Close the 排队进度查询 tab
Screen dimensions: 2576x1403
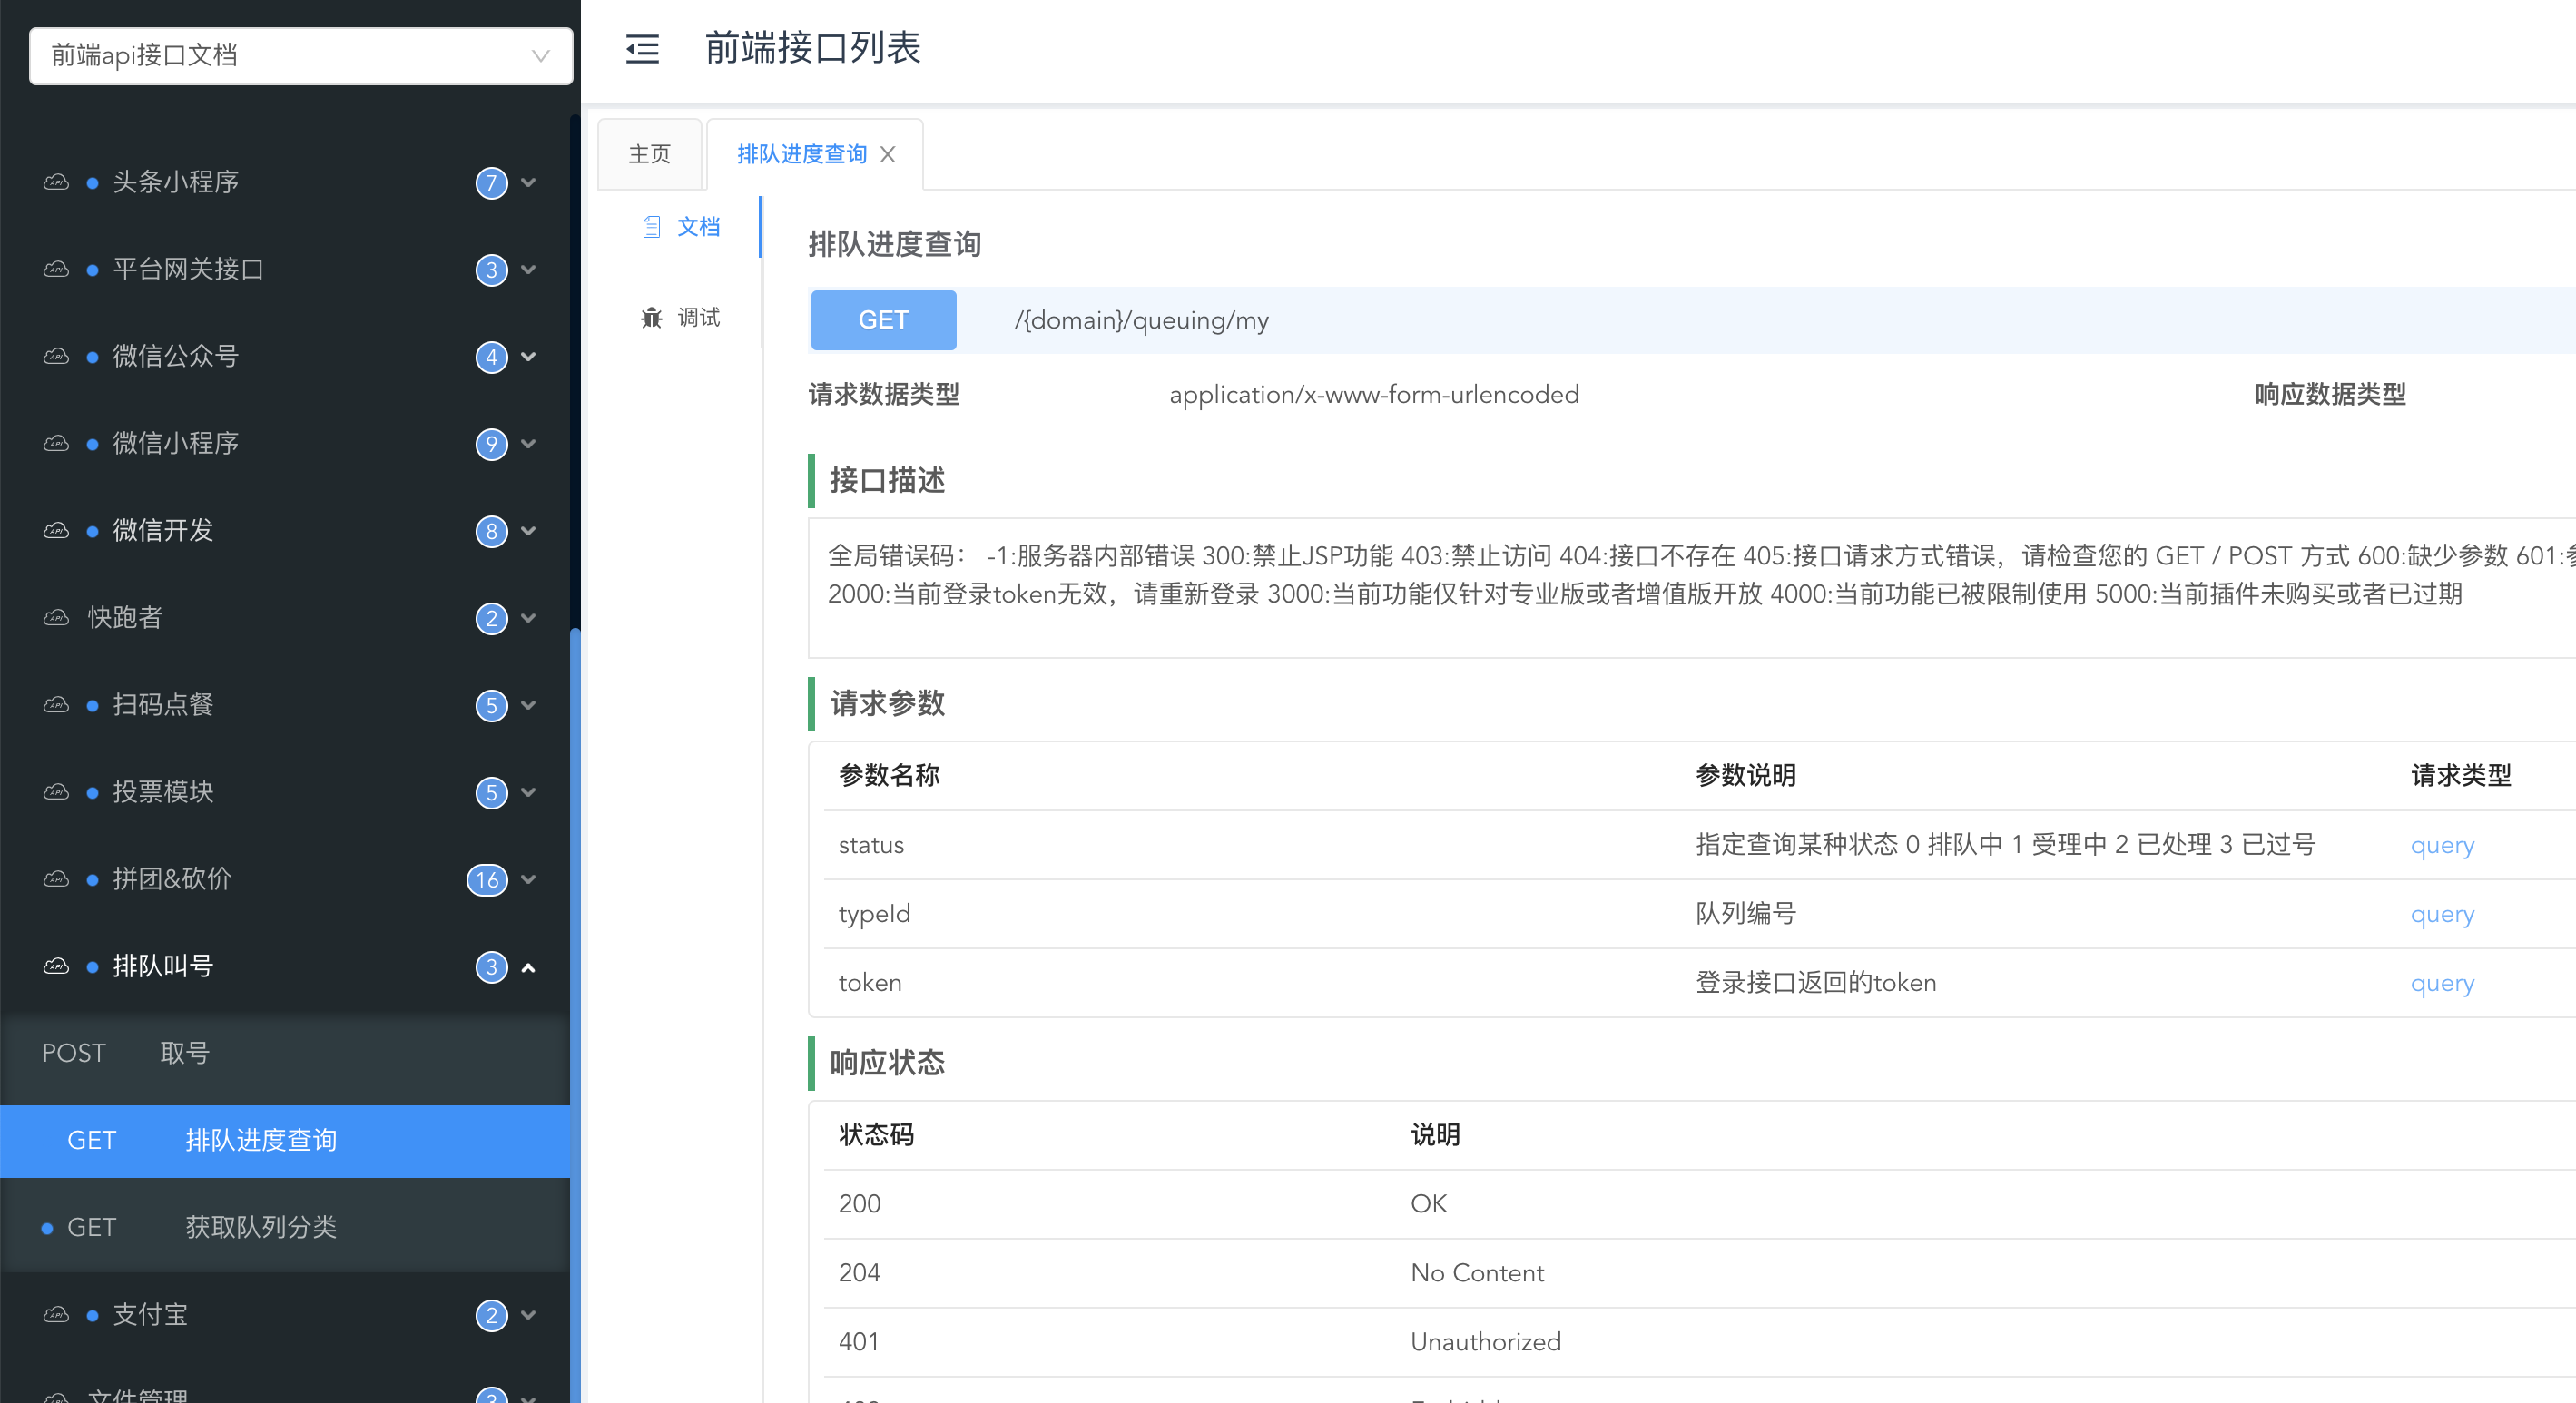pyautogui.click(x=887, y=154)
